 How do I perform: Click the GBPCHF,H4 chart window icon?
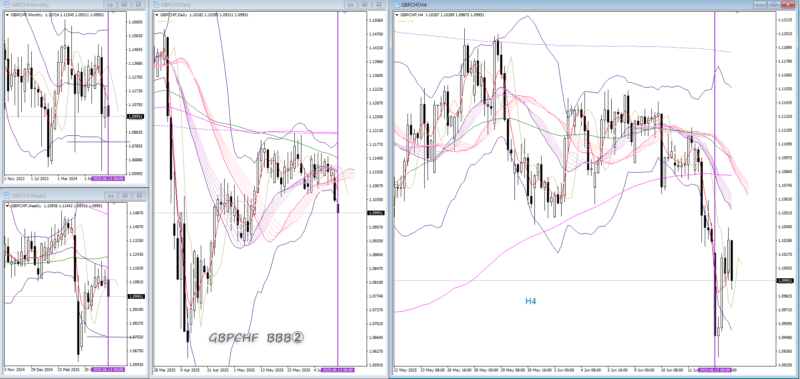397,4
